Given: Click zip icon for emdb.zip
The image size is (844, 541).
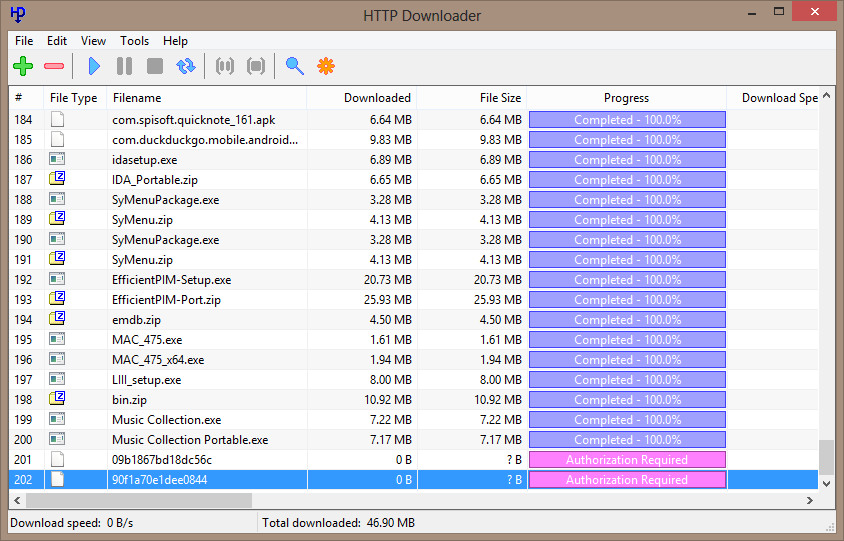Looking at the screenshot, I should tap(57, 319).
